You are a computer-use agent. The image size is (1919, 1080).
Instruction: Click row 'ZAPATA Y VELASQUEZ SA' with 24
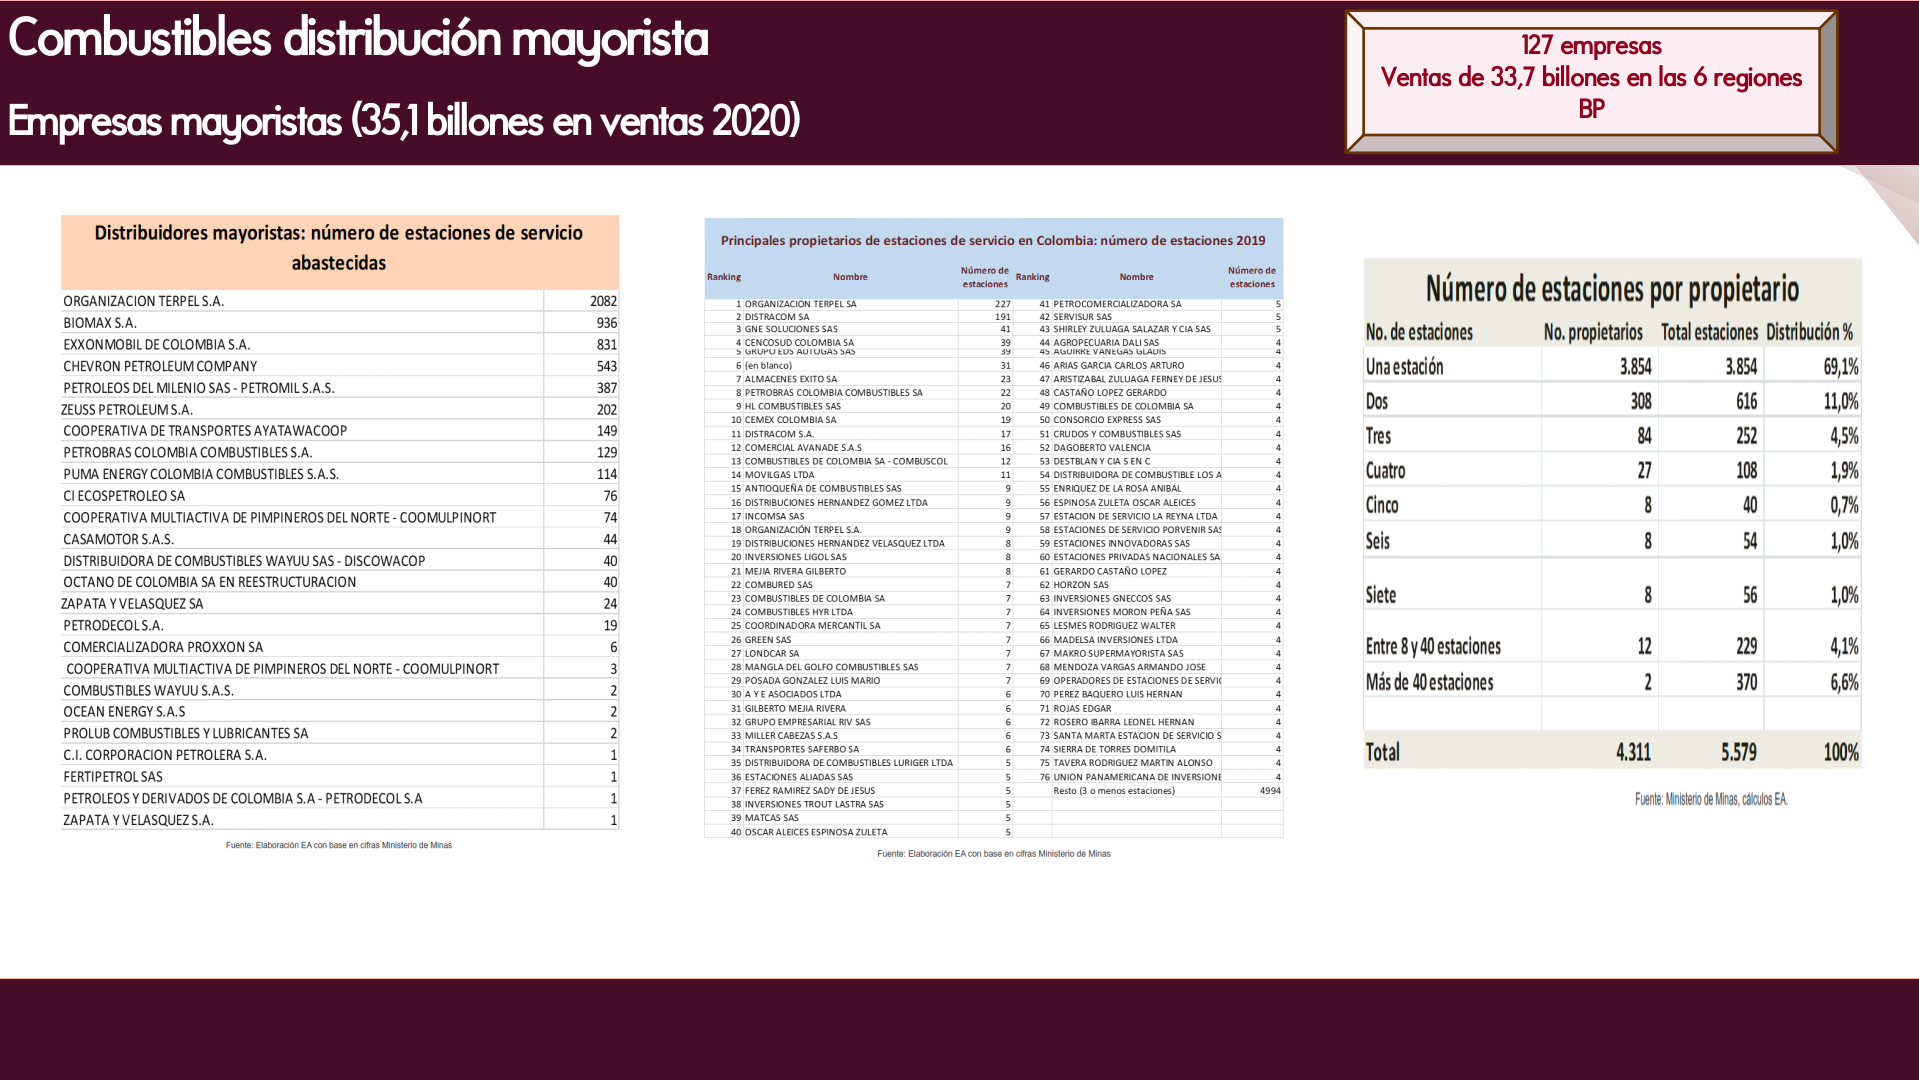point(340,604)
